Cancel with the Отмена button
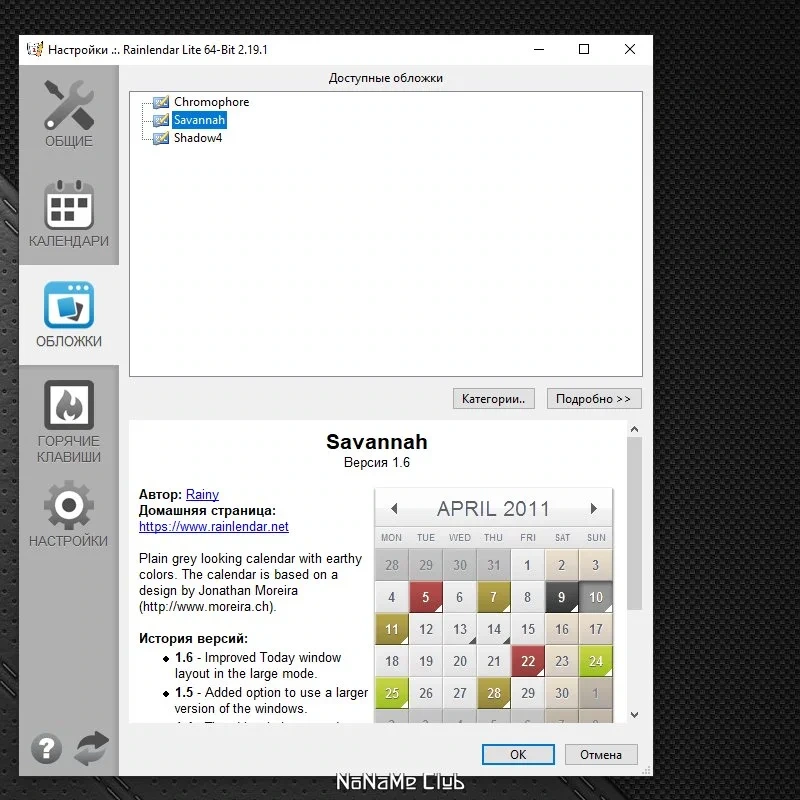Viewport: 800px width, 800px height. (x=601, y=754)
